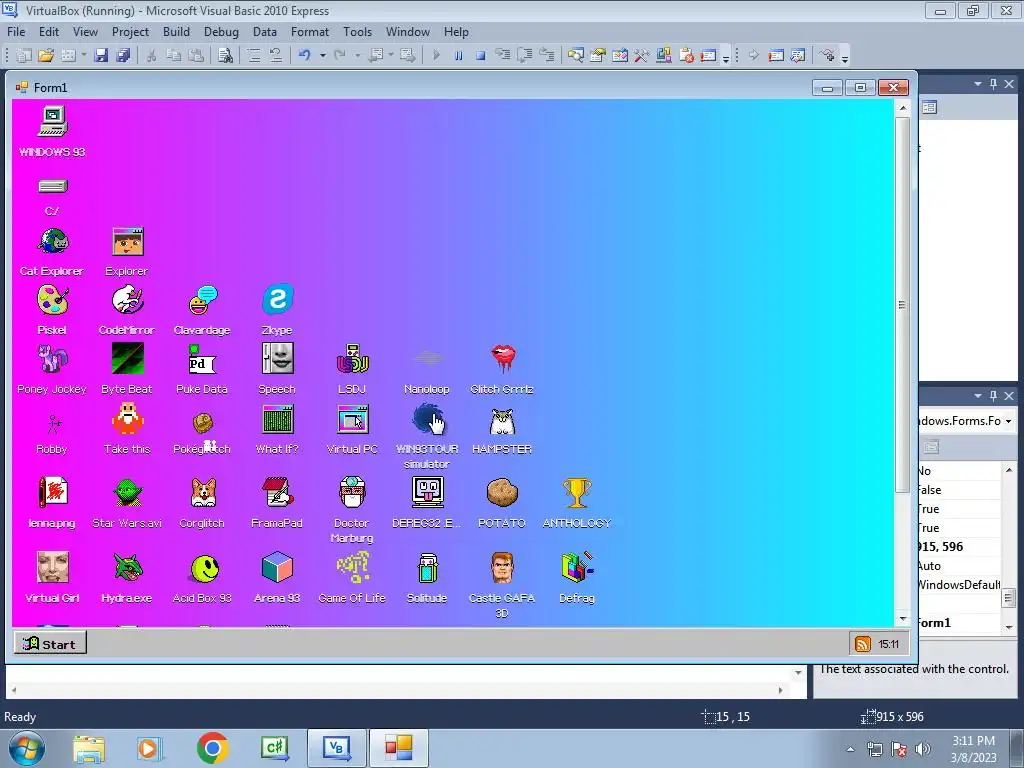Launch the Nanoloop icon
This screenshot has width=1024, height=768.
point(428,359)
